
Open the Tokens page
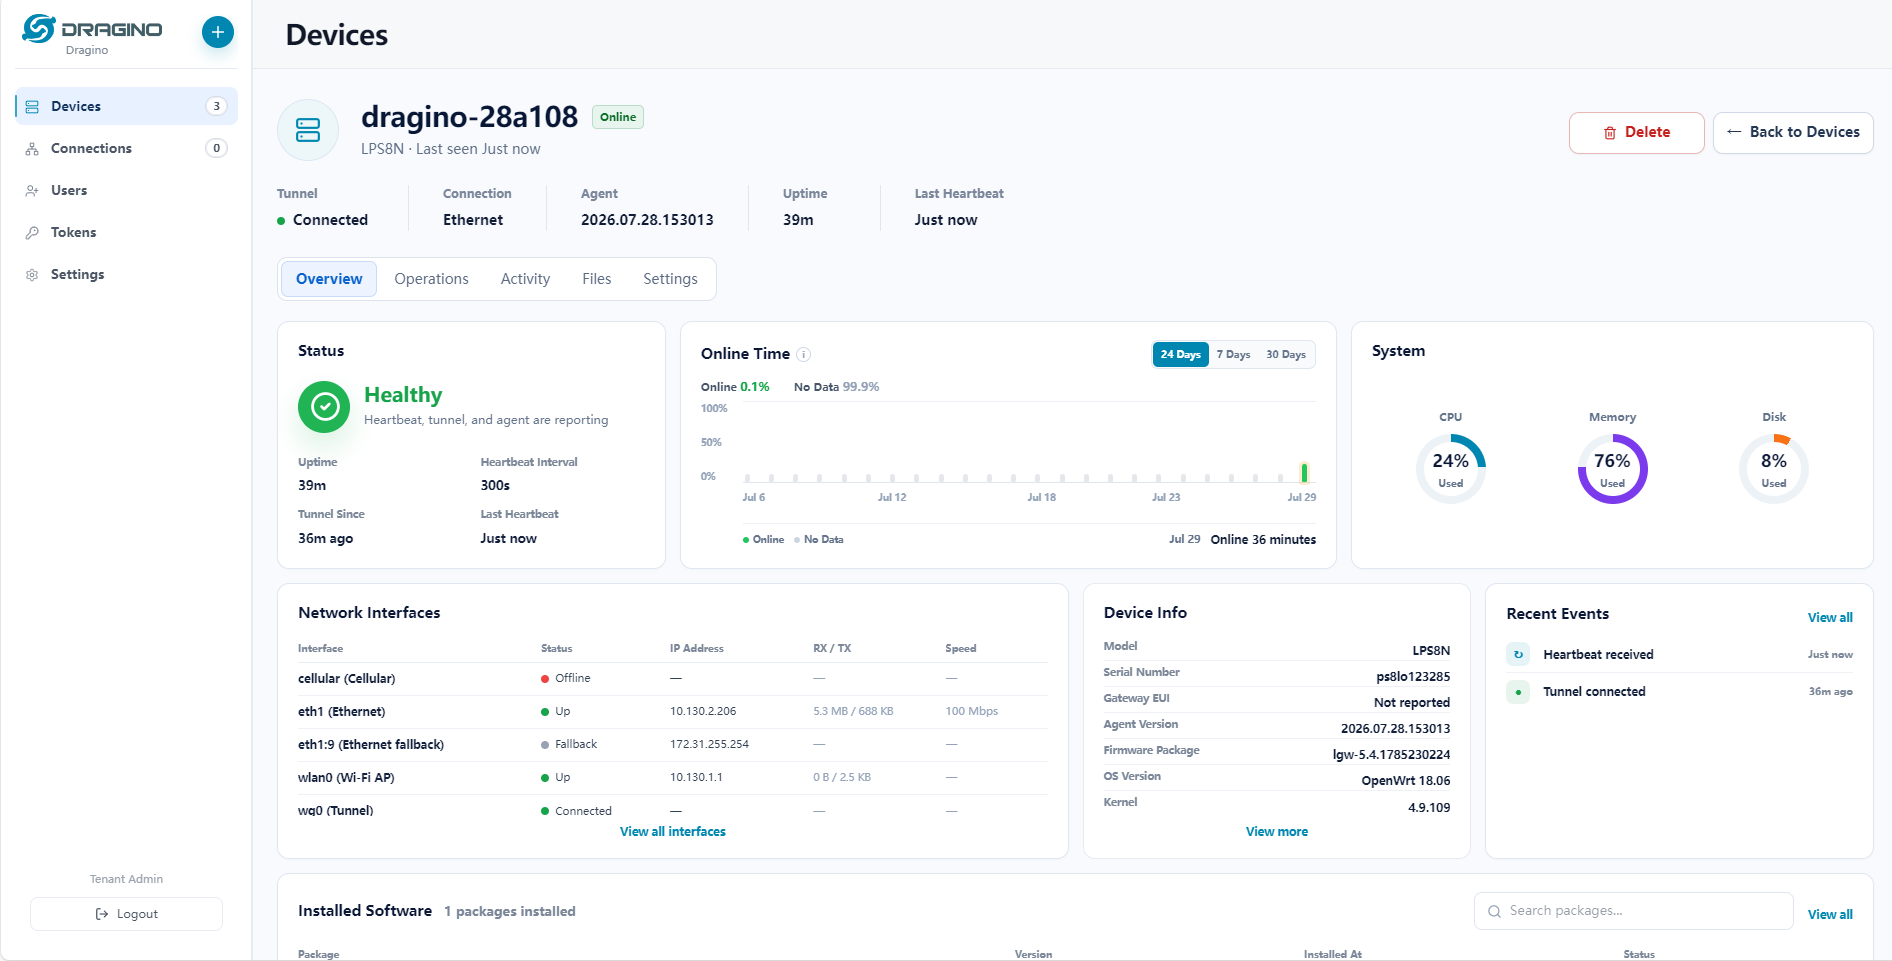127,232
